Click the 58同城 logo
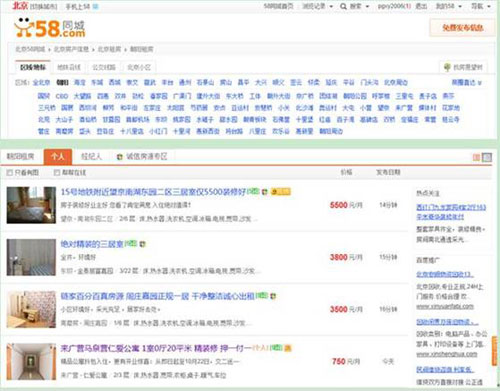The width and height of the screenshot is (500, 391). click(49, 28)
